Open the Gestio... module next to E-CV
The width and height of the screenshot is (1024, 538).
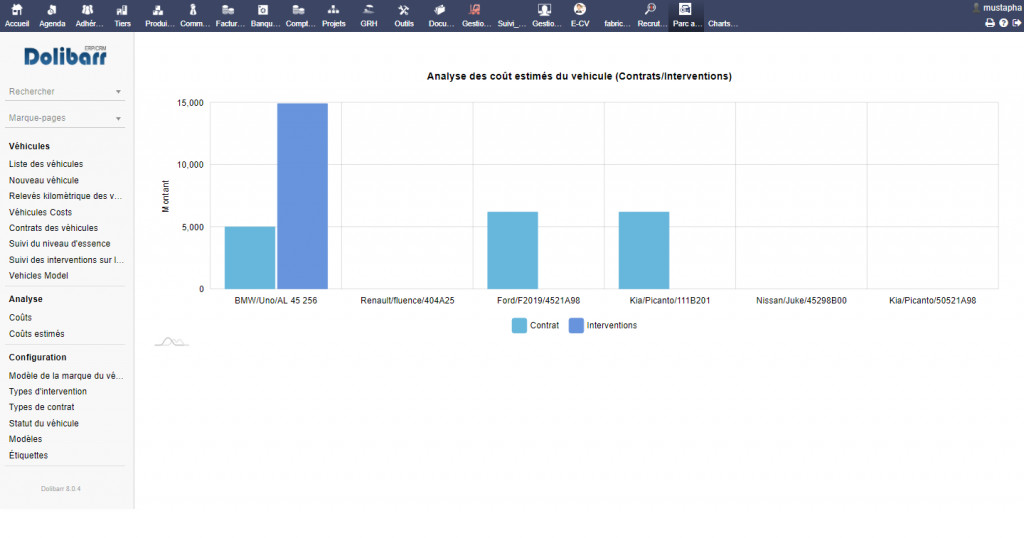click(x=544, y=10)
